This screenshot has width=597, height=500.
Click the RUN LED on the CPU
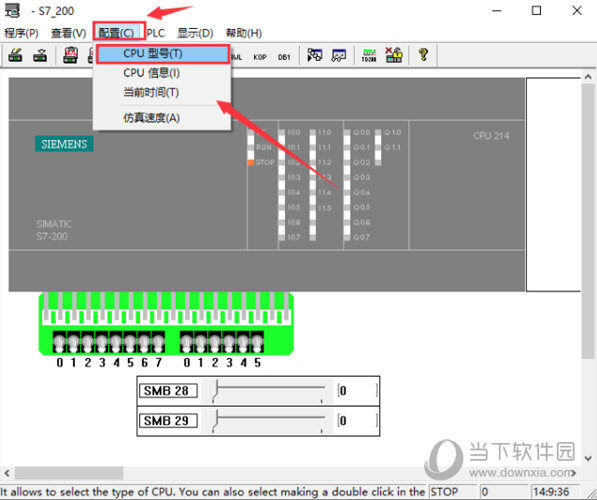pos(251,147)
